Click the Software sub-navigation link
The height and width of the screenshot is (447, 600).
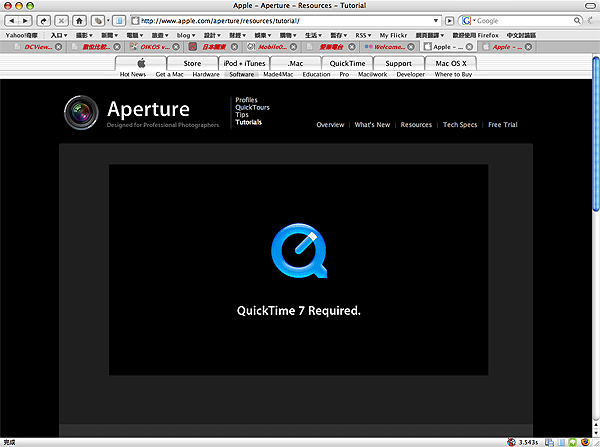click(241, 74)
